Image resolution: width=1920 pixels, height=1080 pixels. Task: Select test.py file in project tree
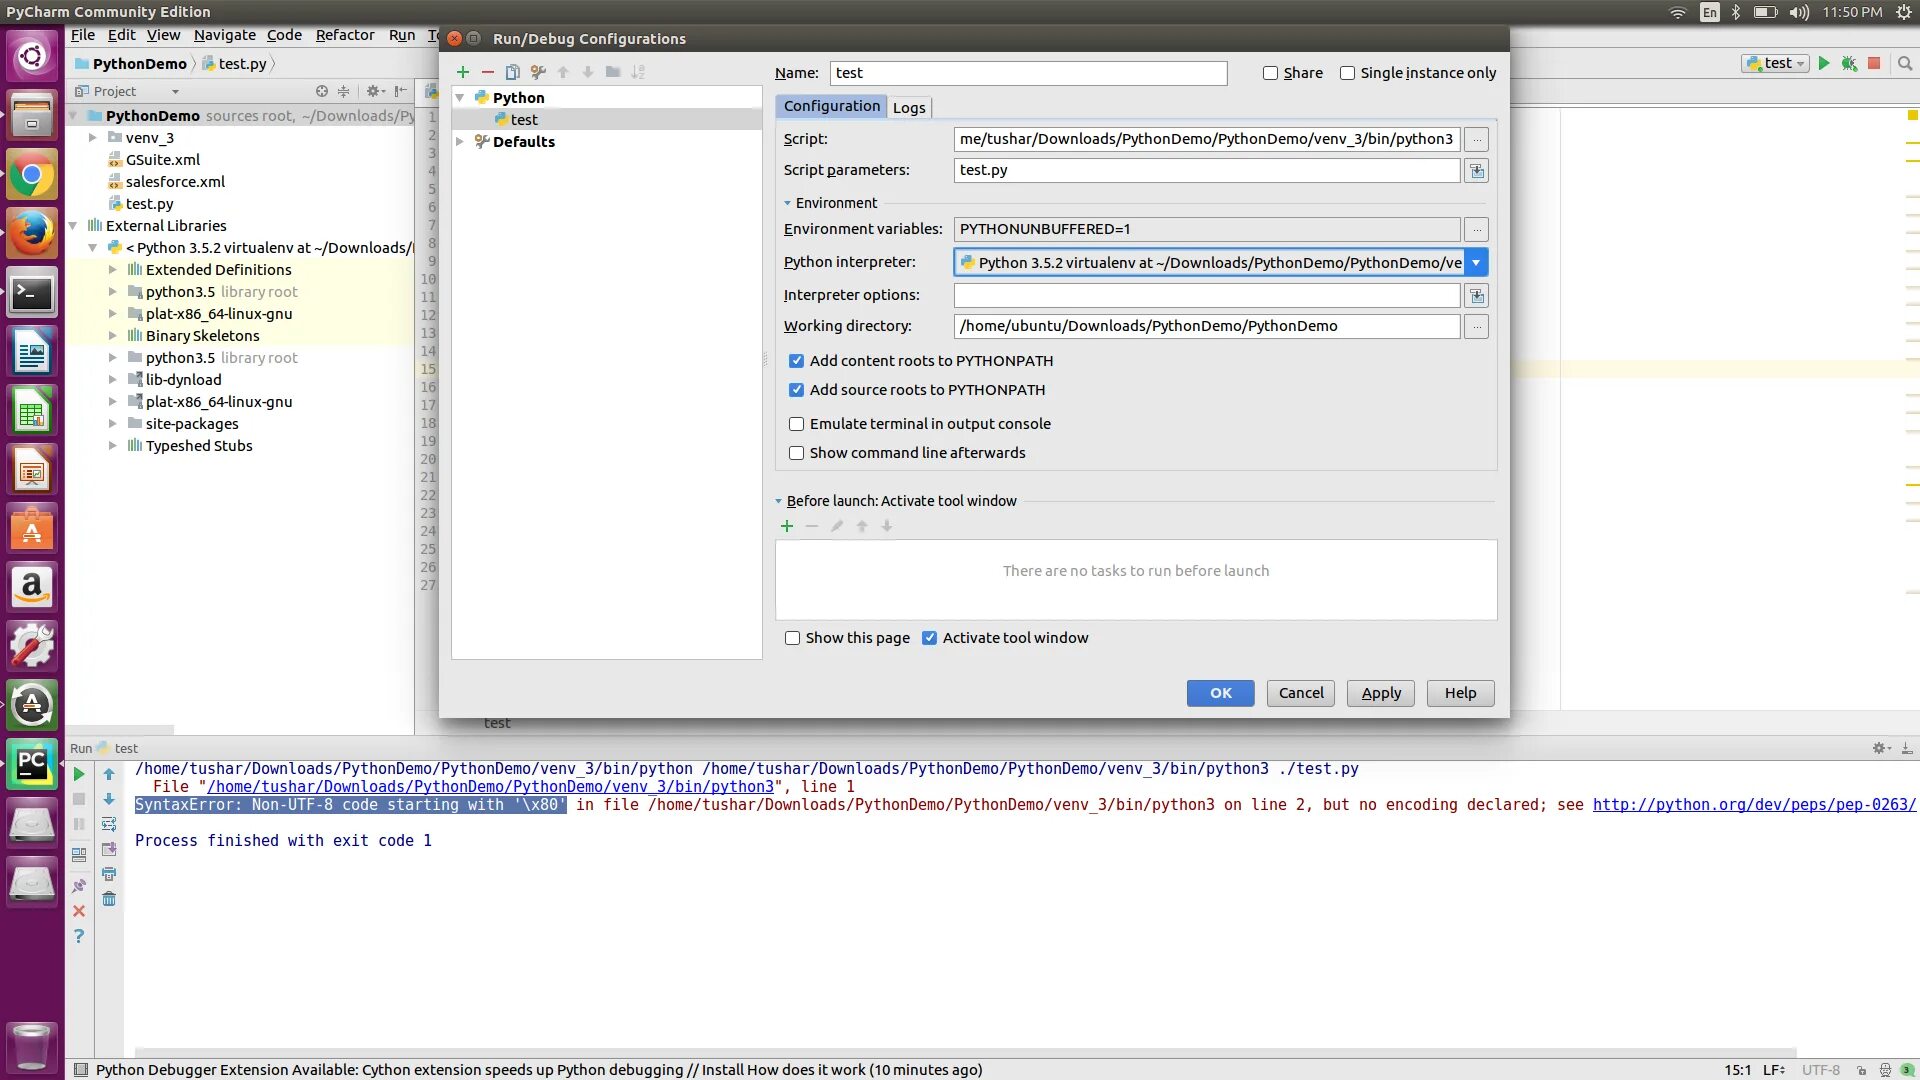pos(149,203)
